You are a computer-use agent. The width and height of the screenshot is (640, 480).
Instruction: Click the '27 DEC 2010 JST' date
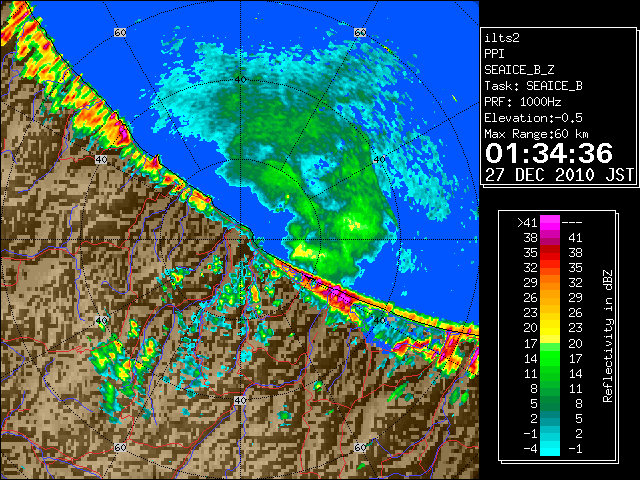(x=559, y=175)
